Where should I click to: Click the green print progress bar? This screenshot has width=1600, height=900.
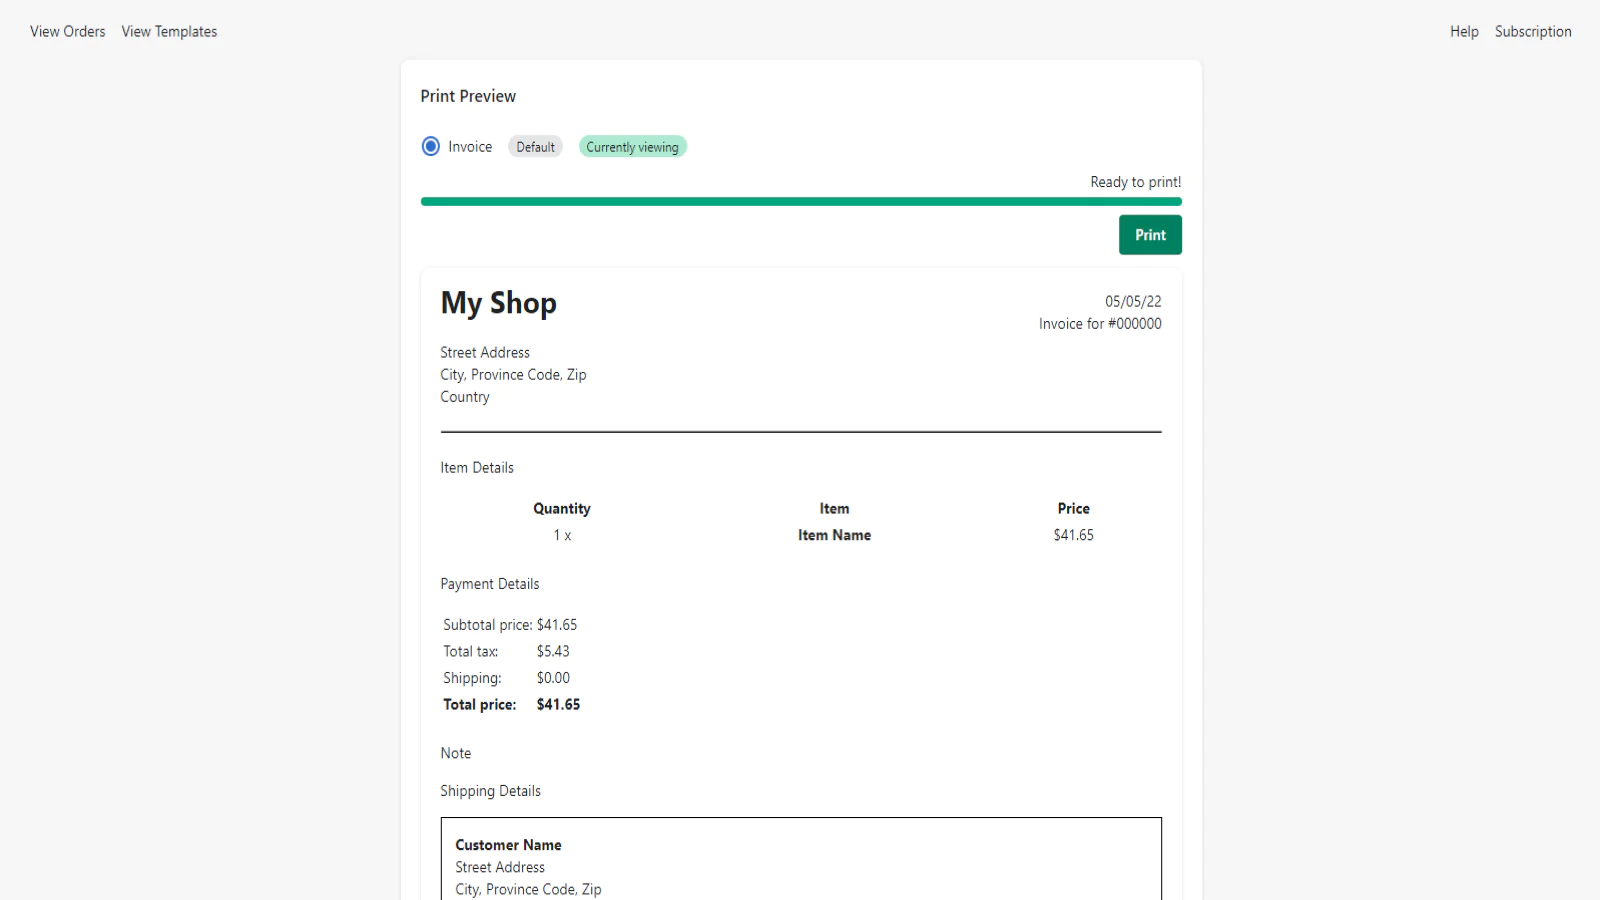[x=800, y=202]
